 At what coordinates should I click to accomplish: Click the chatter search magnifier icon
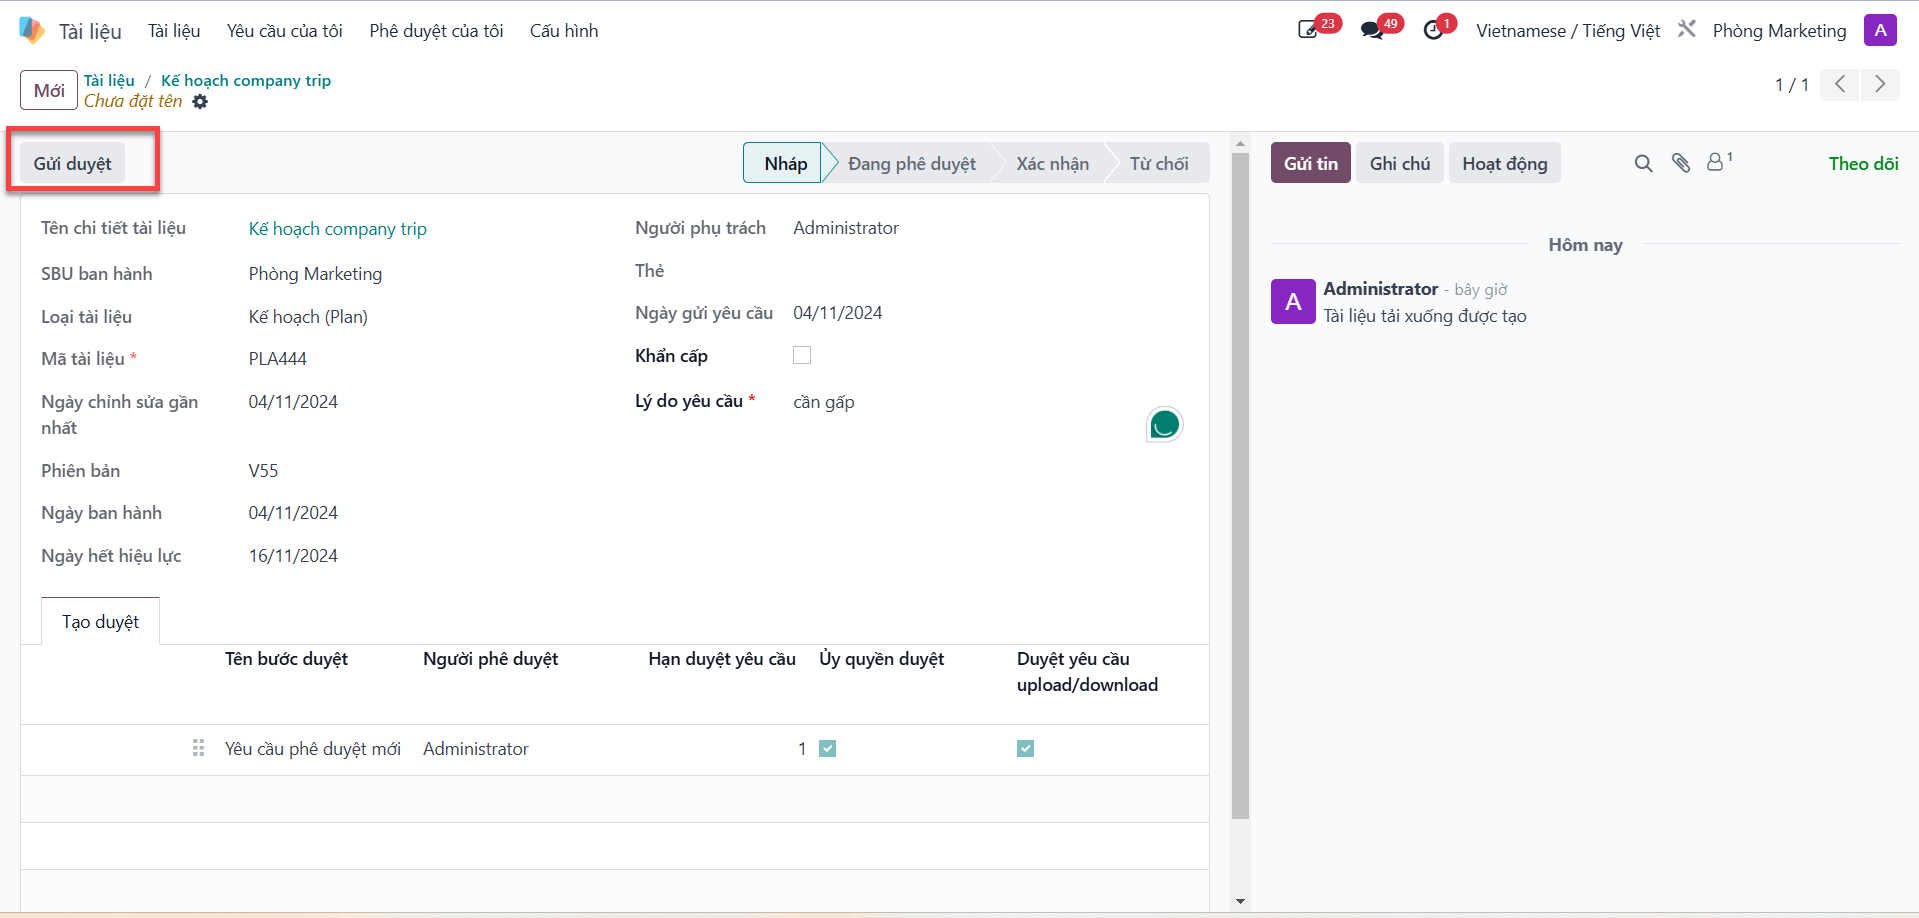click(1643, 163)
